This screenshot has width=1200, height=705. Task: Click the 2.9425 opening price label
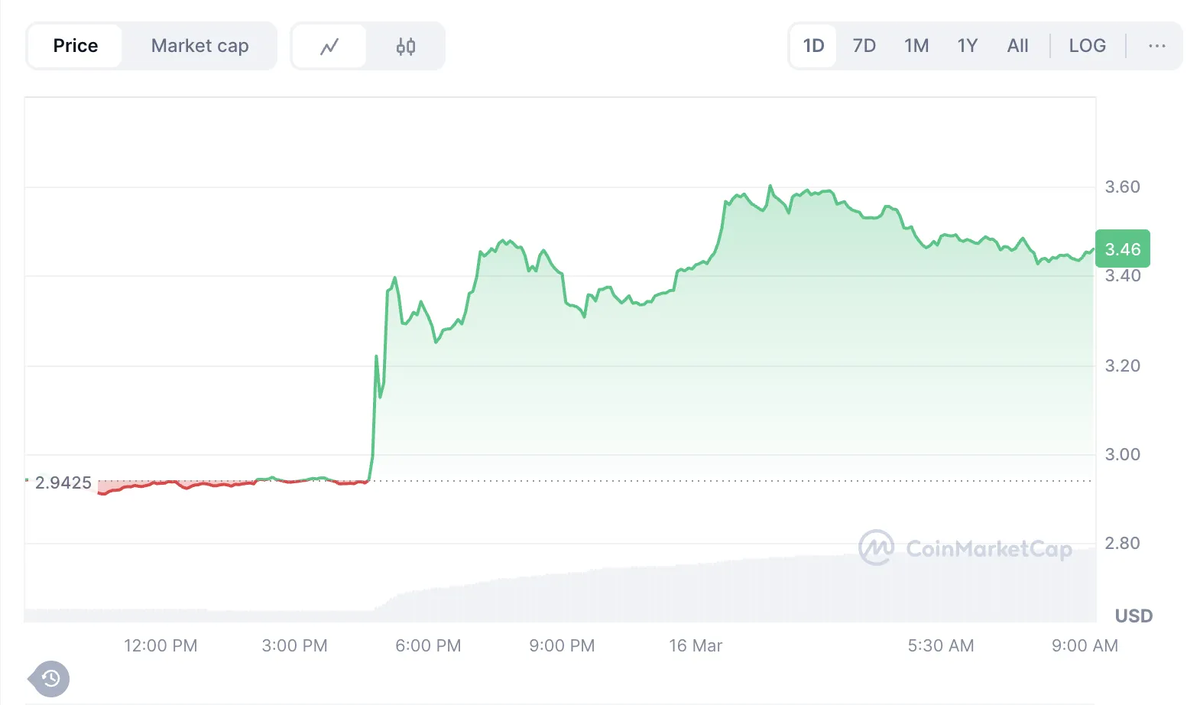[x=63, y=483]
